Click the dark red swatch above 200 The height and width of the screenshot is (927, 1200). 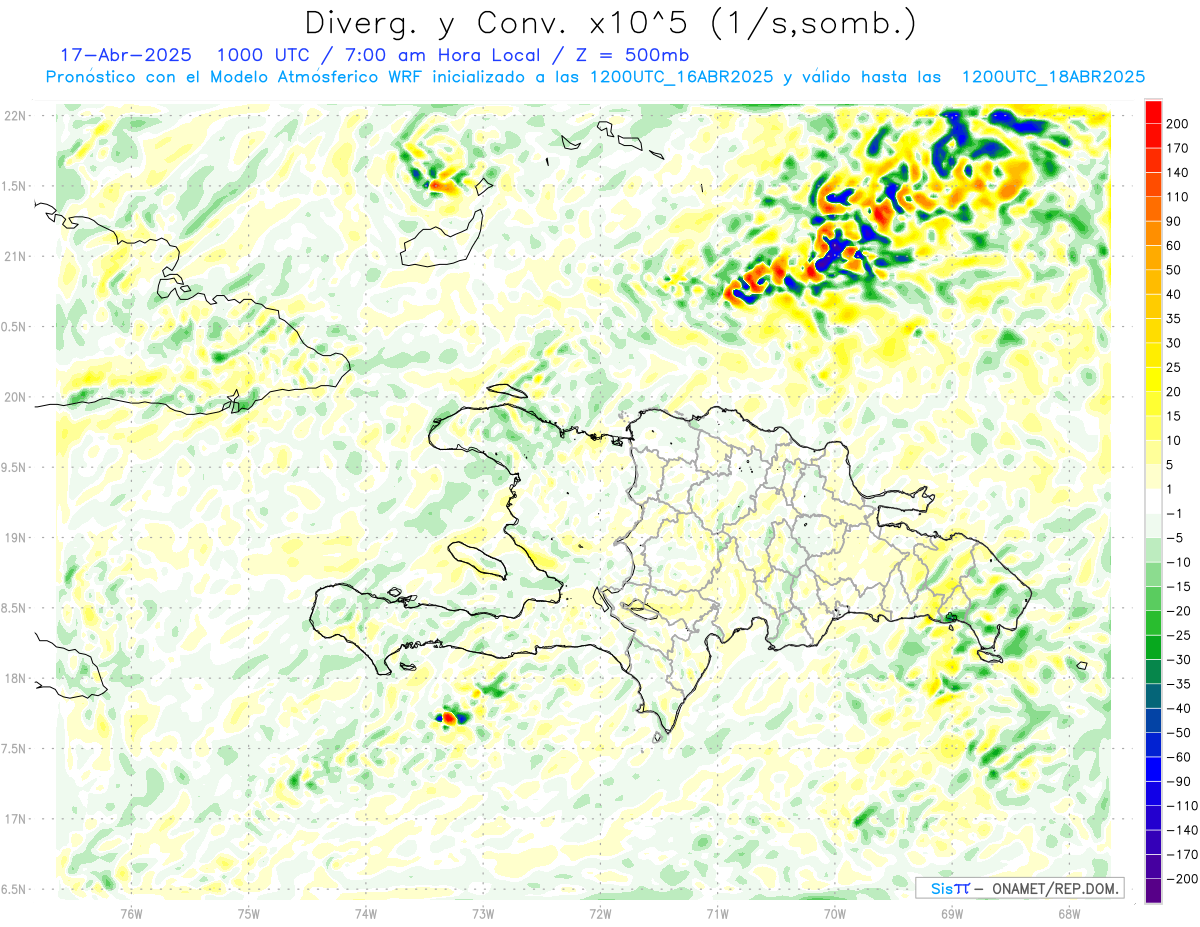(x=1153, y=111)
